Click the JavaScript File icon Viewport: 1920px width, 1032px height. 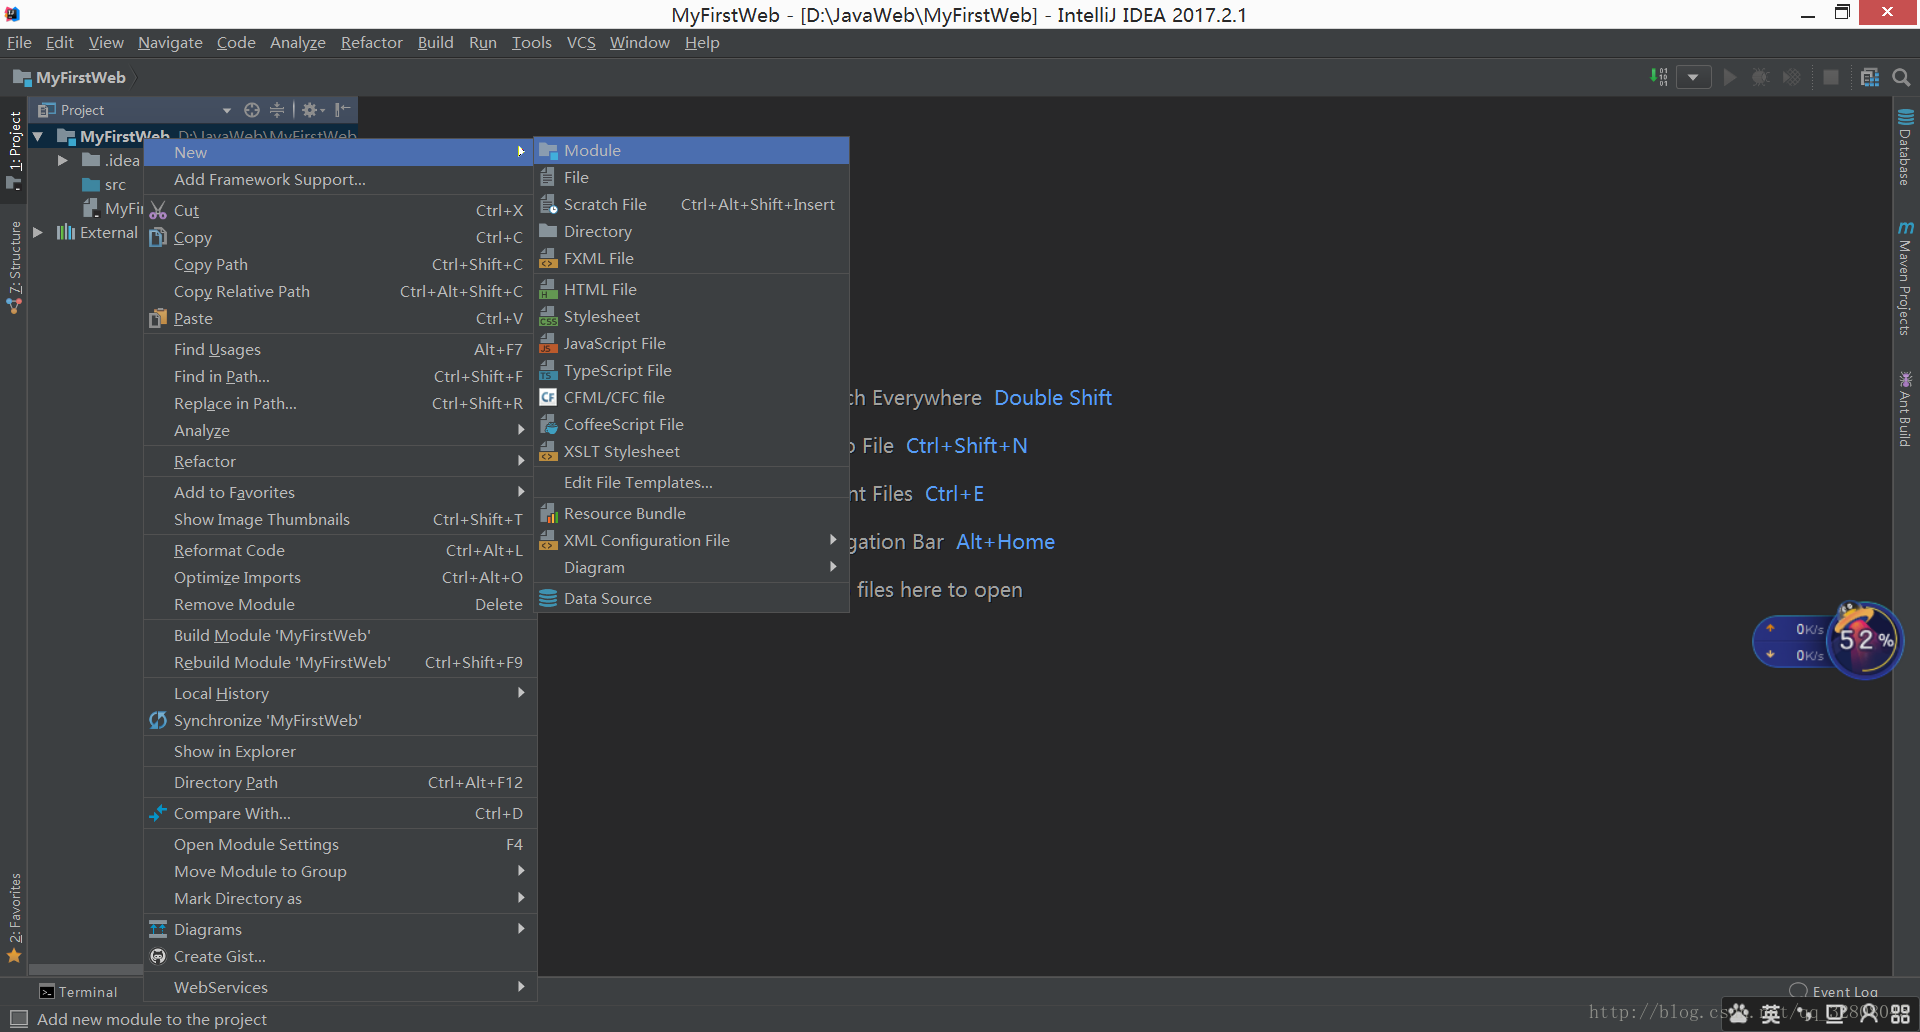pos(548,343)
